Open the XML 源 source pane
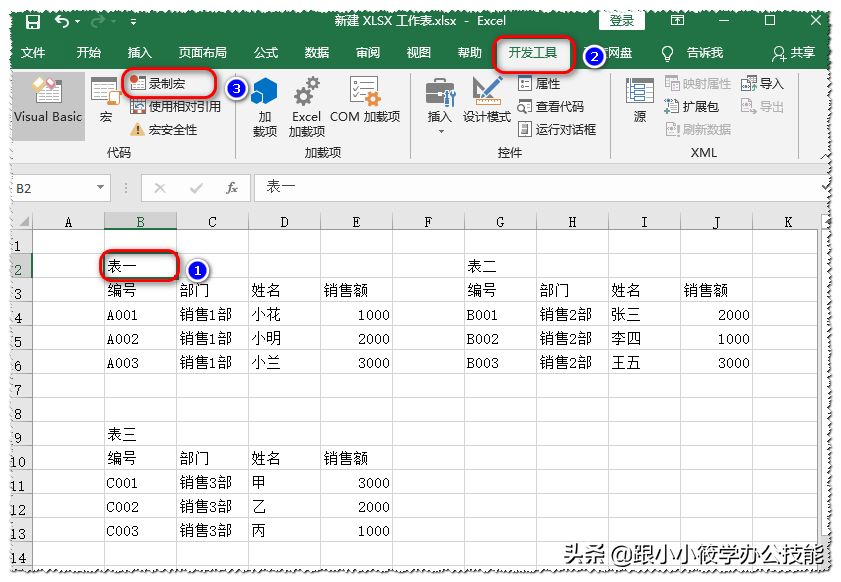Image resolution: width=841 pixels, height=582 pixels. click(639, 103)
